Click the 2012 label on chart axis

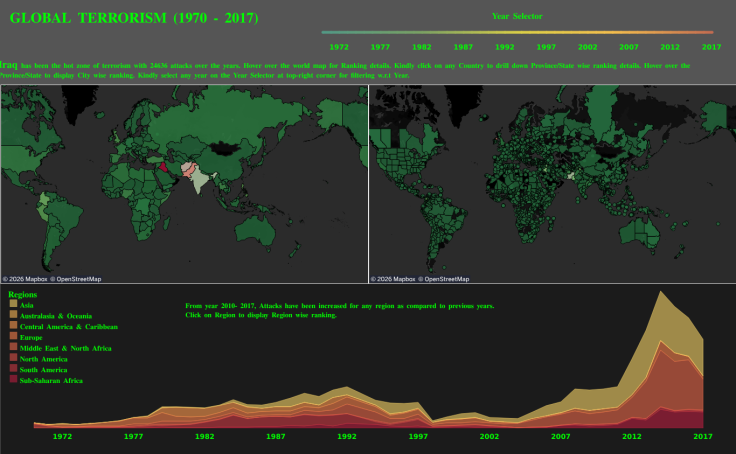632,437
